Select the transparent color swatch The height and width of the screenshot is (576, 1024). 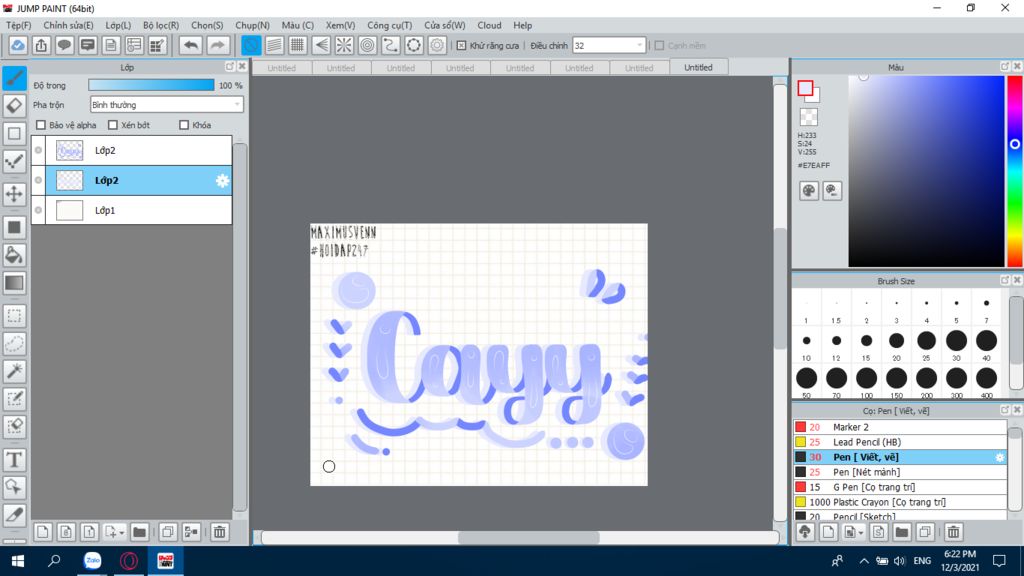point(808,117)
